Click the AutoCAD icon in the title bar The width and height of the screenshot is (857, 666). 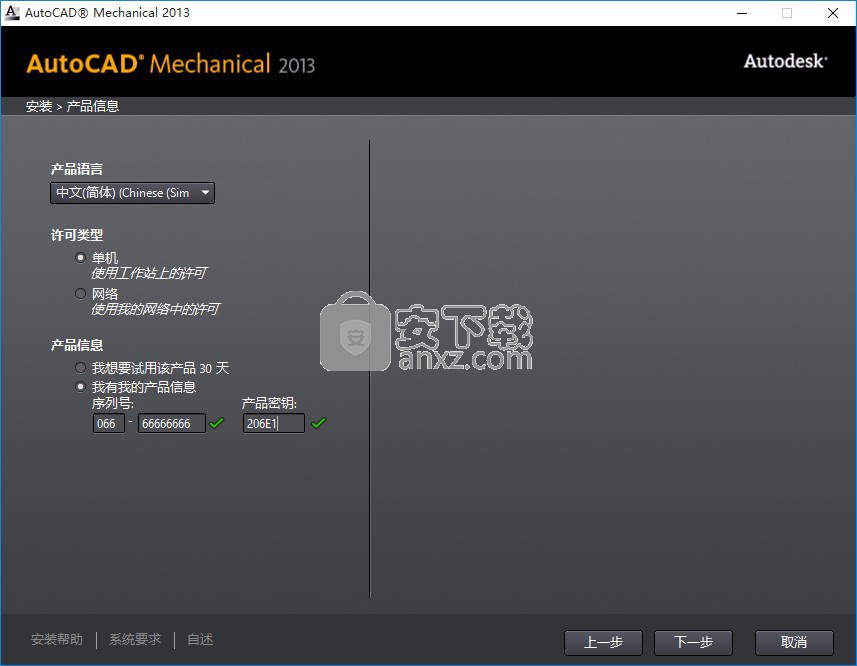tap(11, 12)
